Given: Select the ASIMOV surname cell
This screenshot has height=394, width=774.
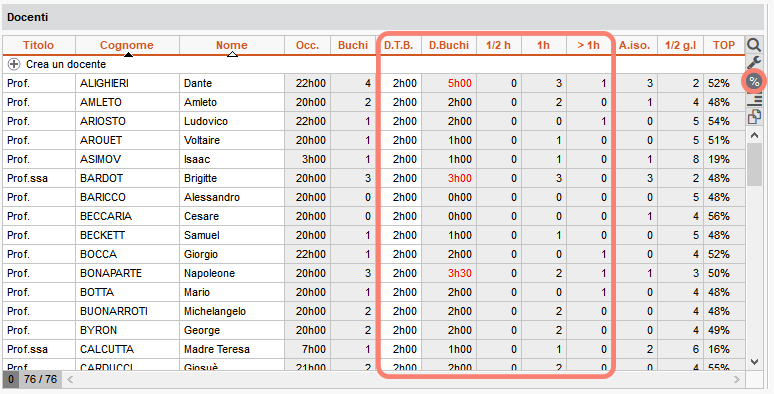Looking at the screenshot, I should pyautogui.click(x=127, y=159).
